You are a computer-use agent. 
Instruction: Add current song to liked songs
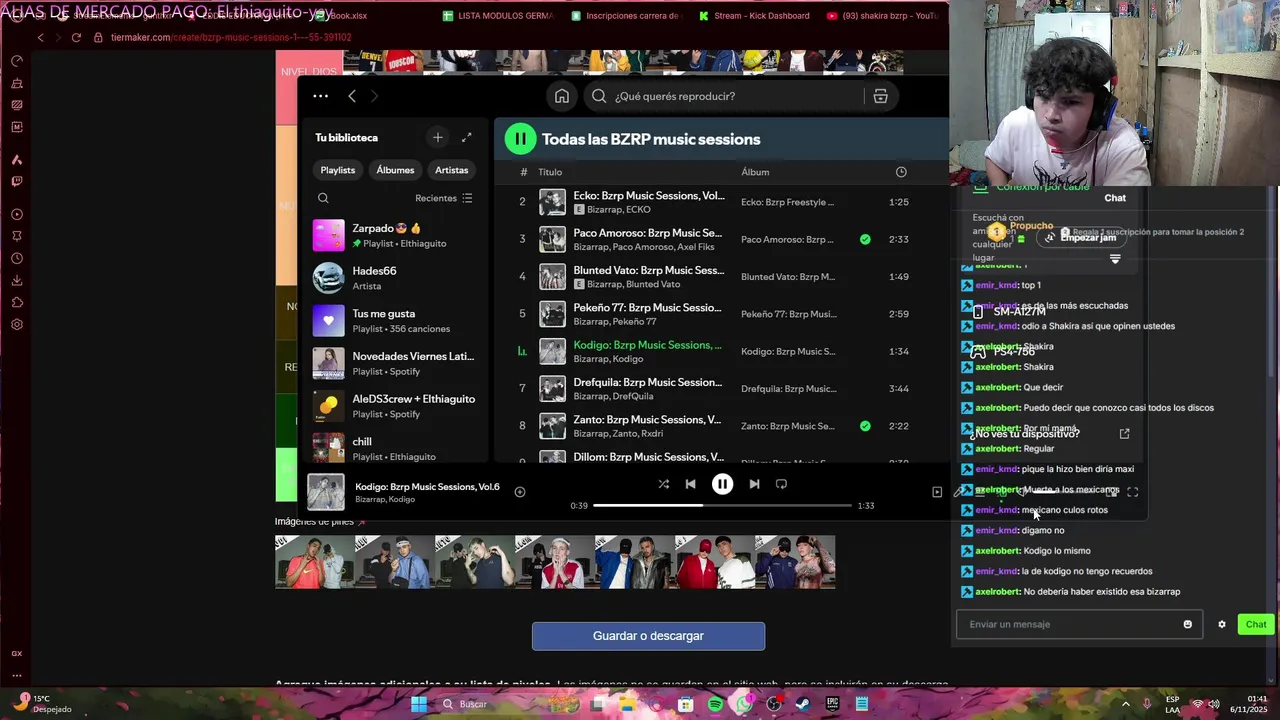(520, 492)
